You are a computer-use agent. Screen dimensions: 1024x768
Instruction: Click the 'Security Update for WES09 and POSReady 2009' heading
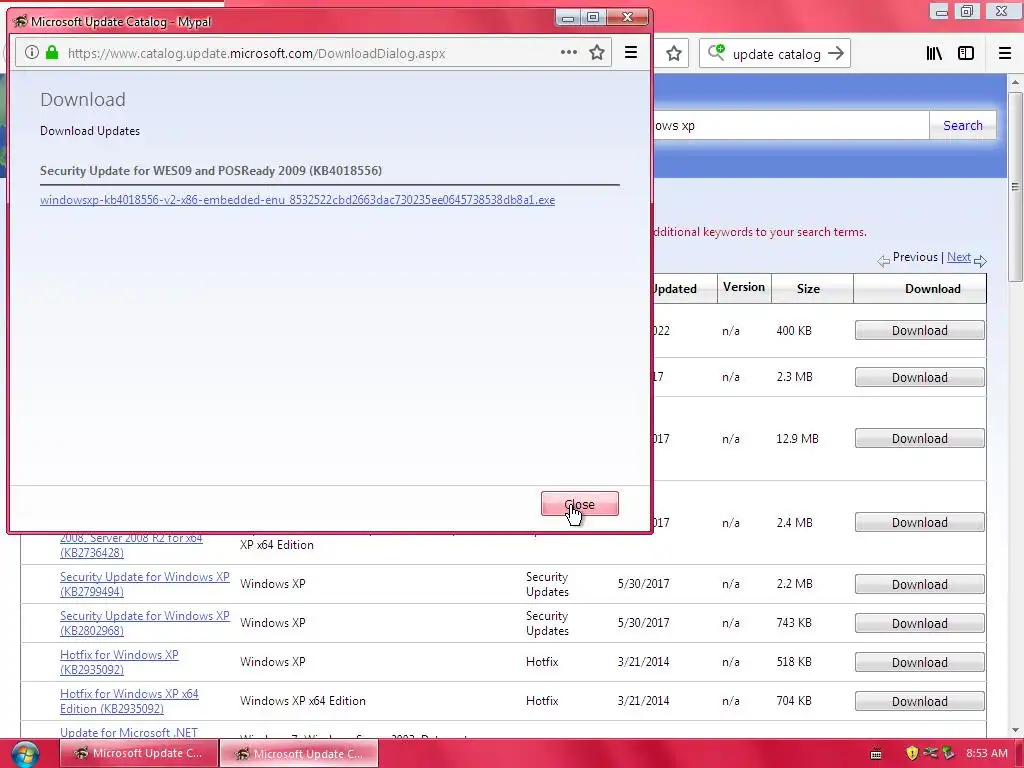211,170
